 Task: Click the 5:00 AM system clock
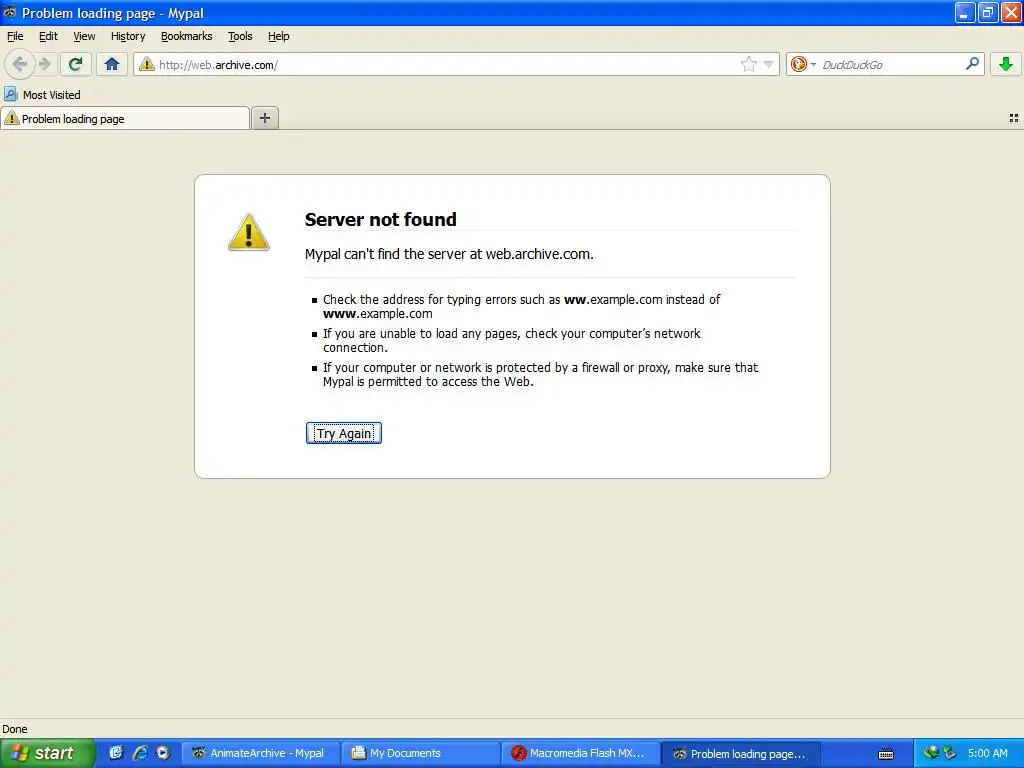987,753
